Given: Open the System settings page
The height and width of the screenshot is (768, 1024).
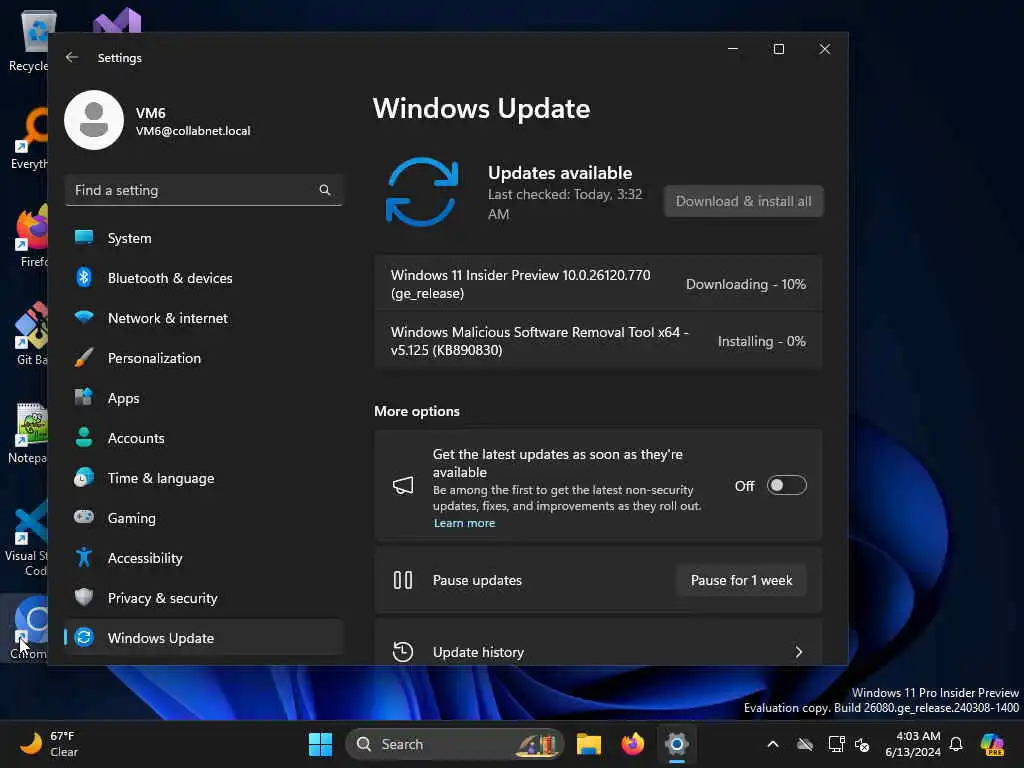Looking at the screenshot, I should click(x=204, y=238).
